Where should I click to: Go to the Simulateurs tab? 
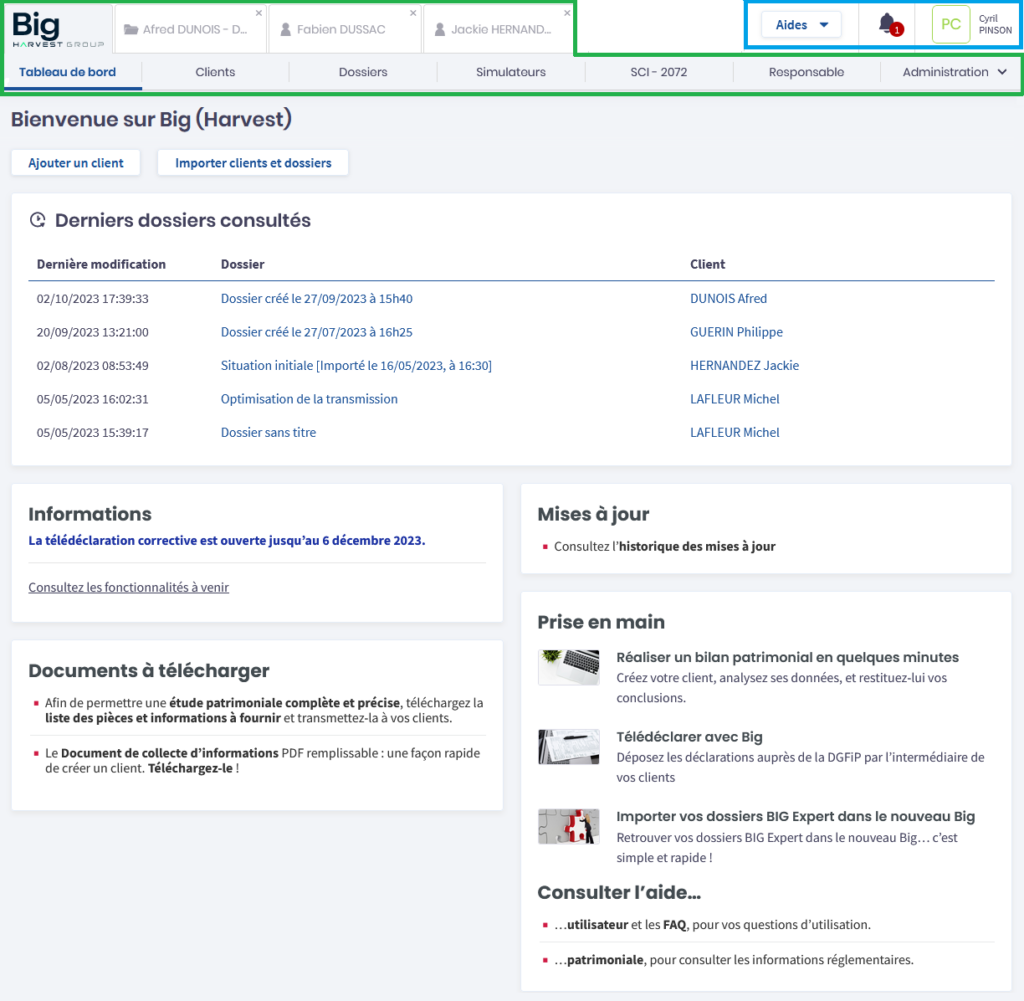(511, 72)
